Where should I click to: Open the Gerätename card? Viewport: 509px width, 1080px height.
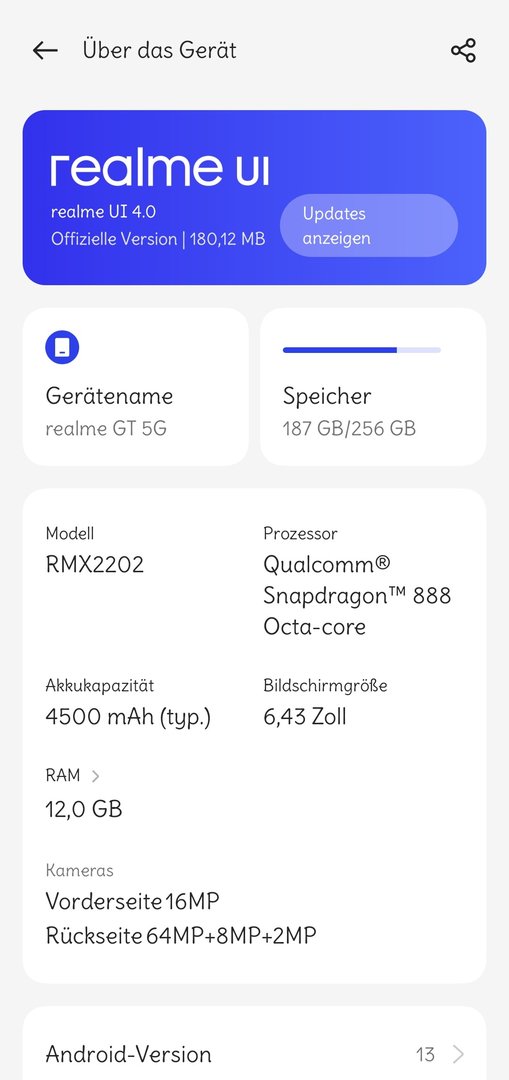(x=136, y=387)
